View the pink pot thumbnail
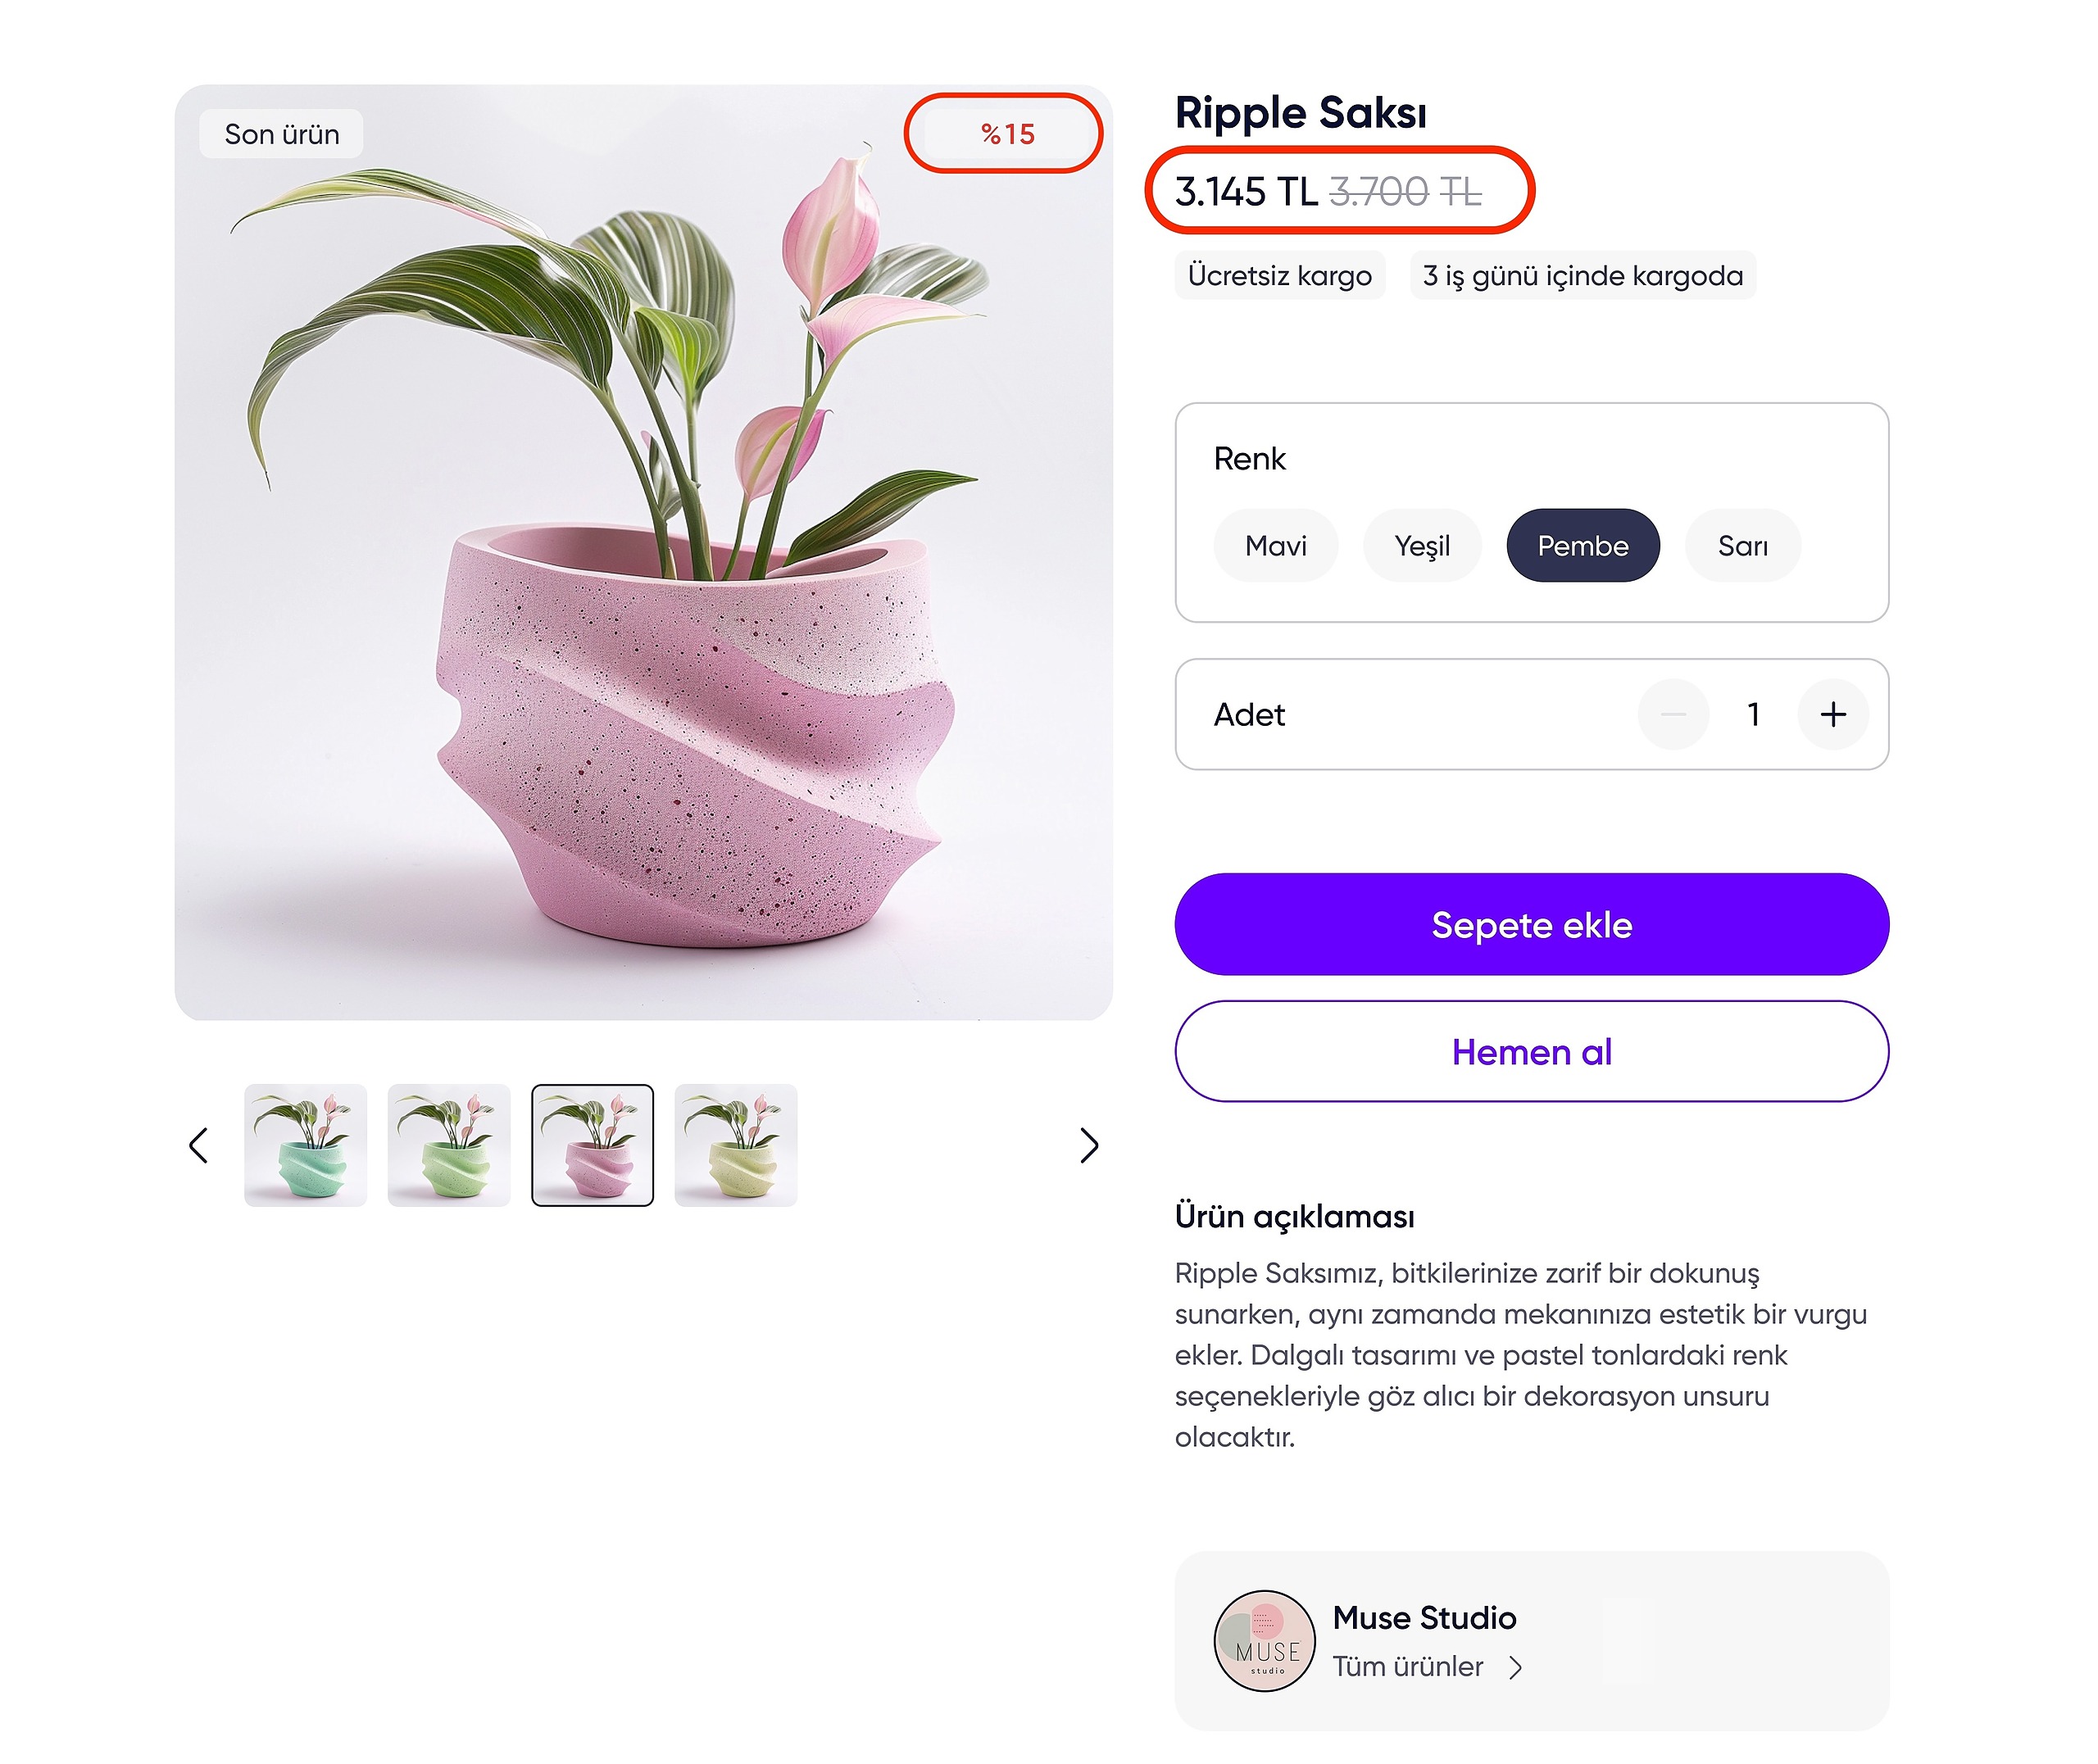 coord(592,1145)
